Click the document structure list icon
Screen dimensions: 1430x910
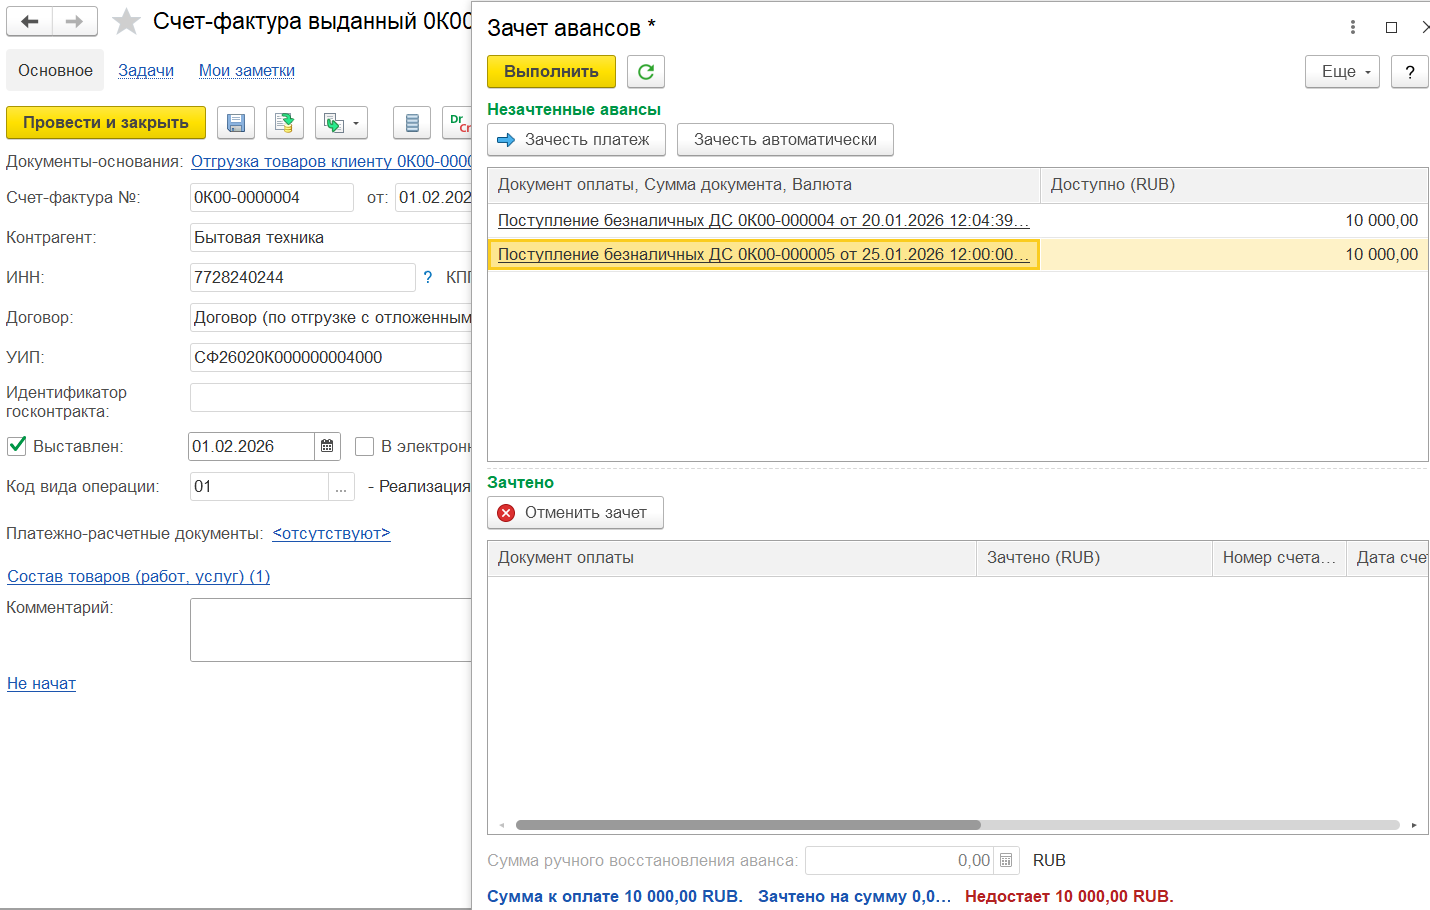[x=412, y=123]
